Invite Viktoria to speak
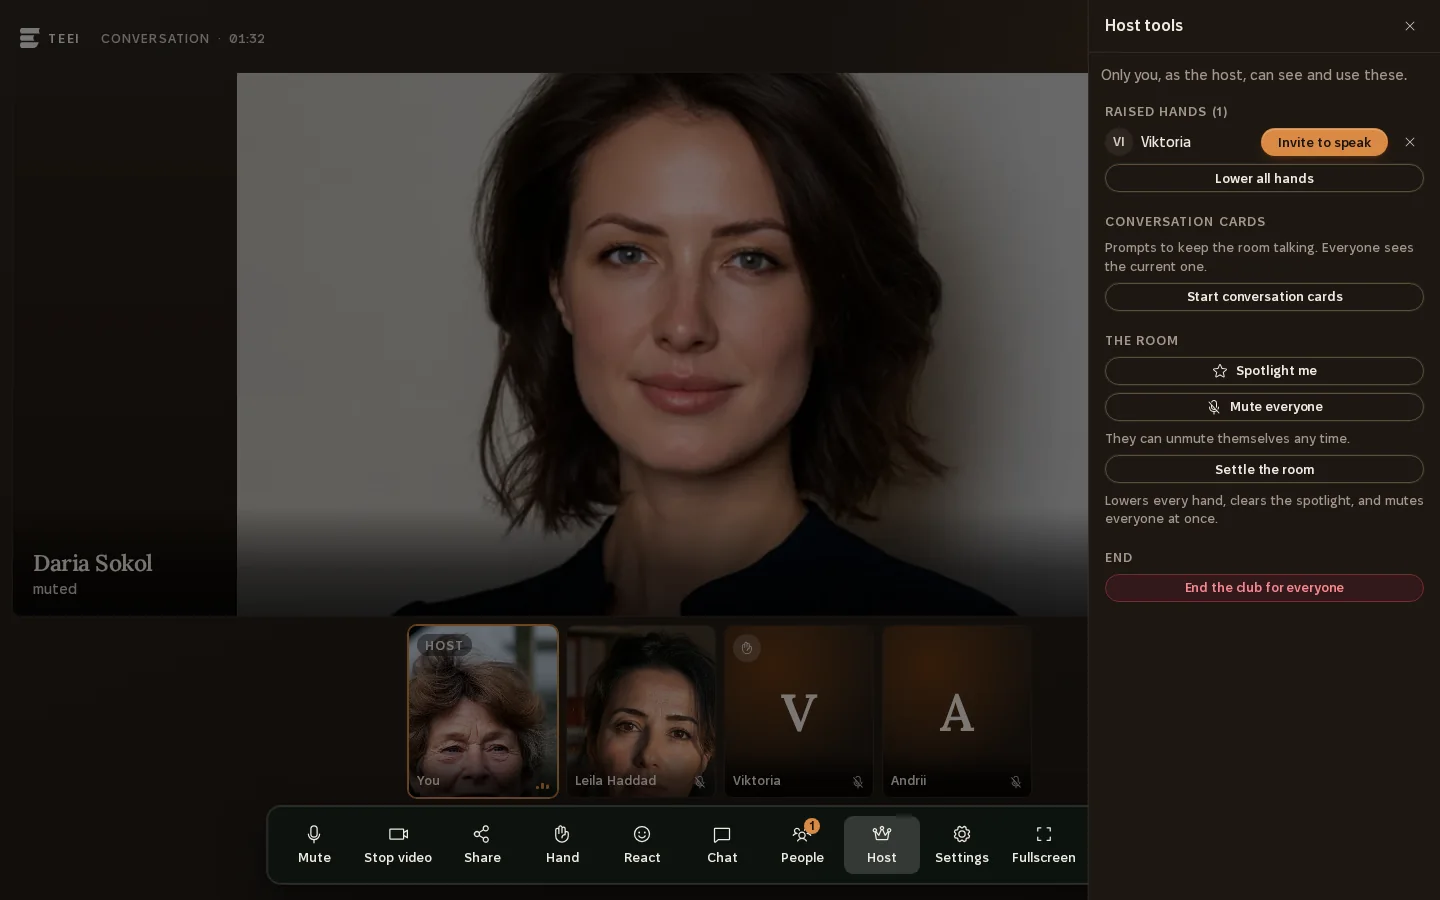Image resolution: width=1440 pixels, height=900 pixels. click(1324, 142)
